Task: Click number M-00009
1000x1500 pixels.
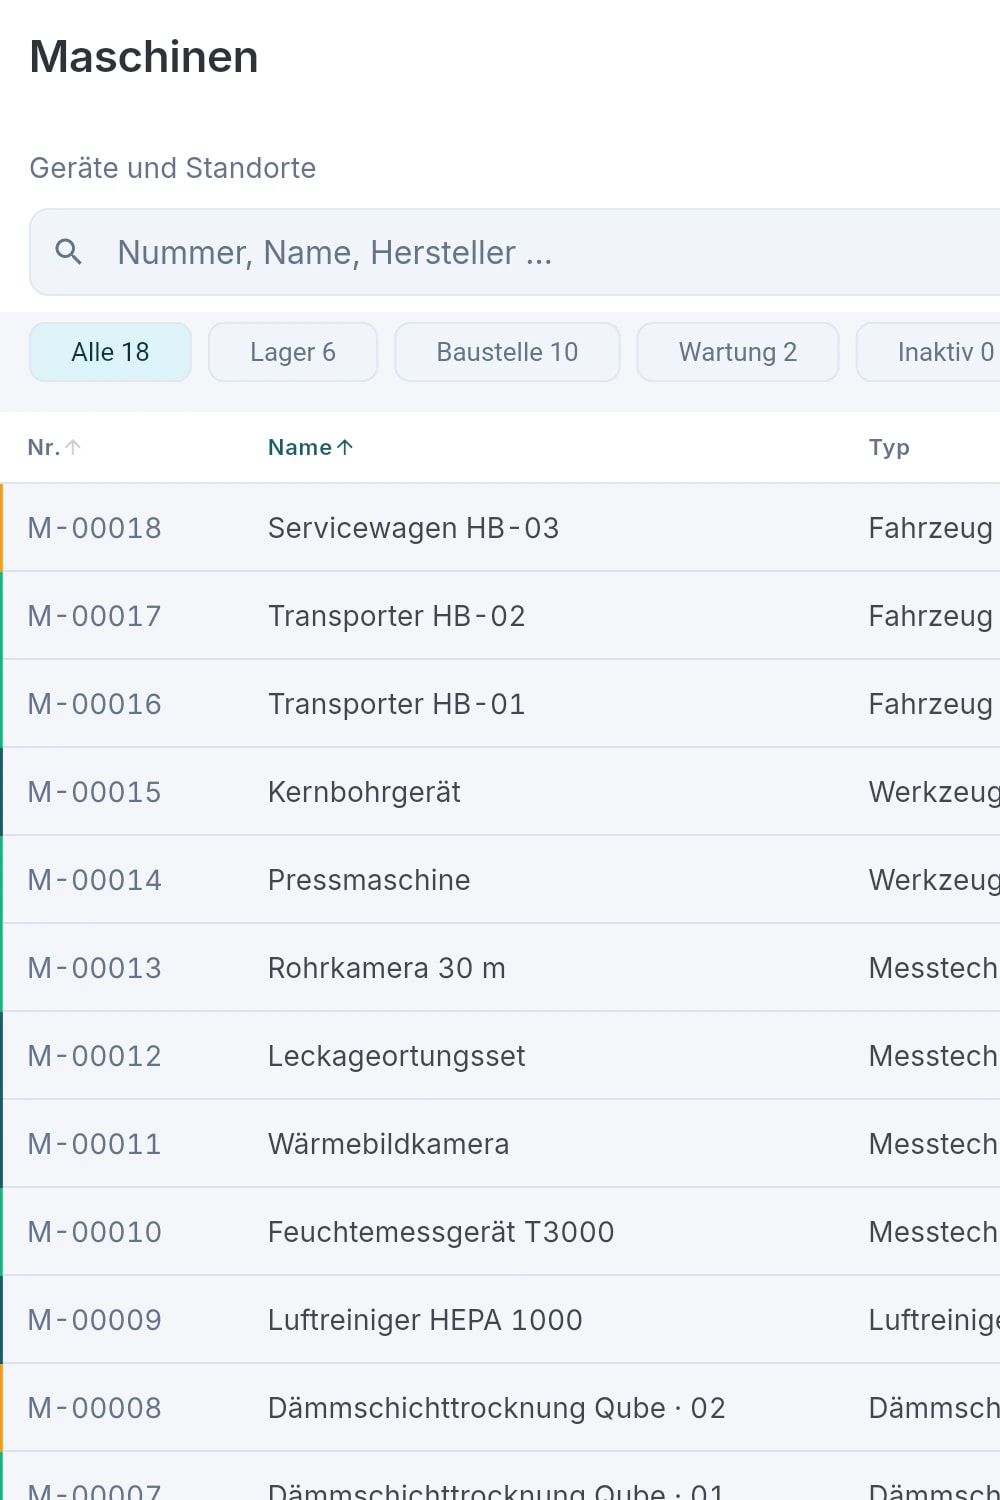Action: click(x=95, y=1320)
